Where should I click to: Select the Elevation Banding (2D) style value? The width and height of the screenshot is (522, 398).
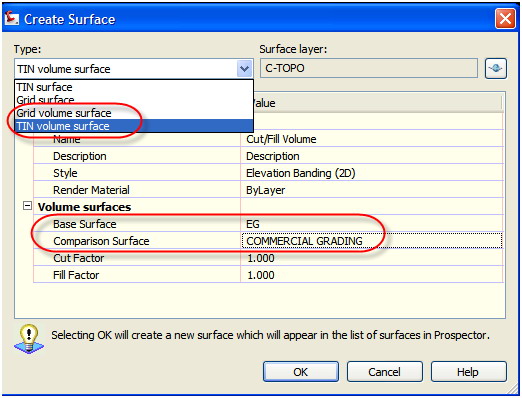click(372, 173)
